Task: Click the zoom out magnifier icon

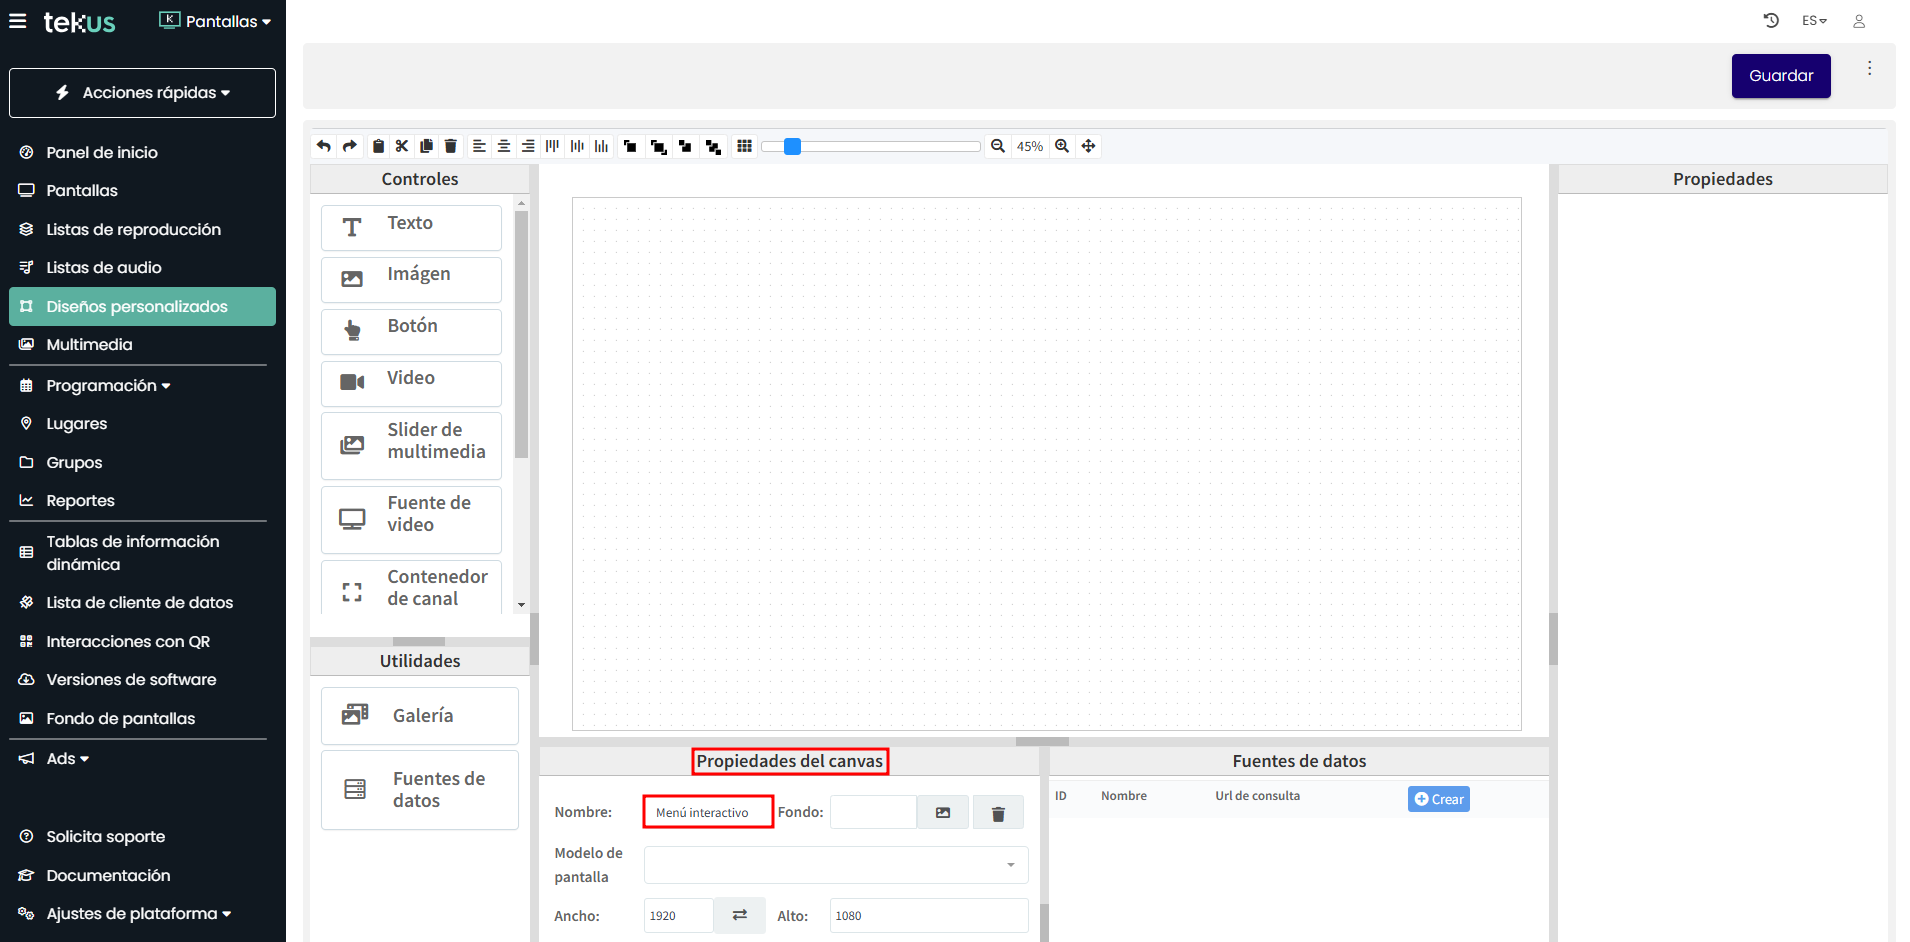Action: (x=997, y=146)
